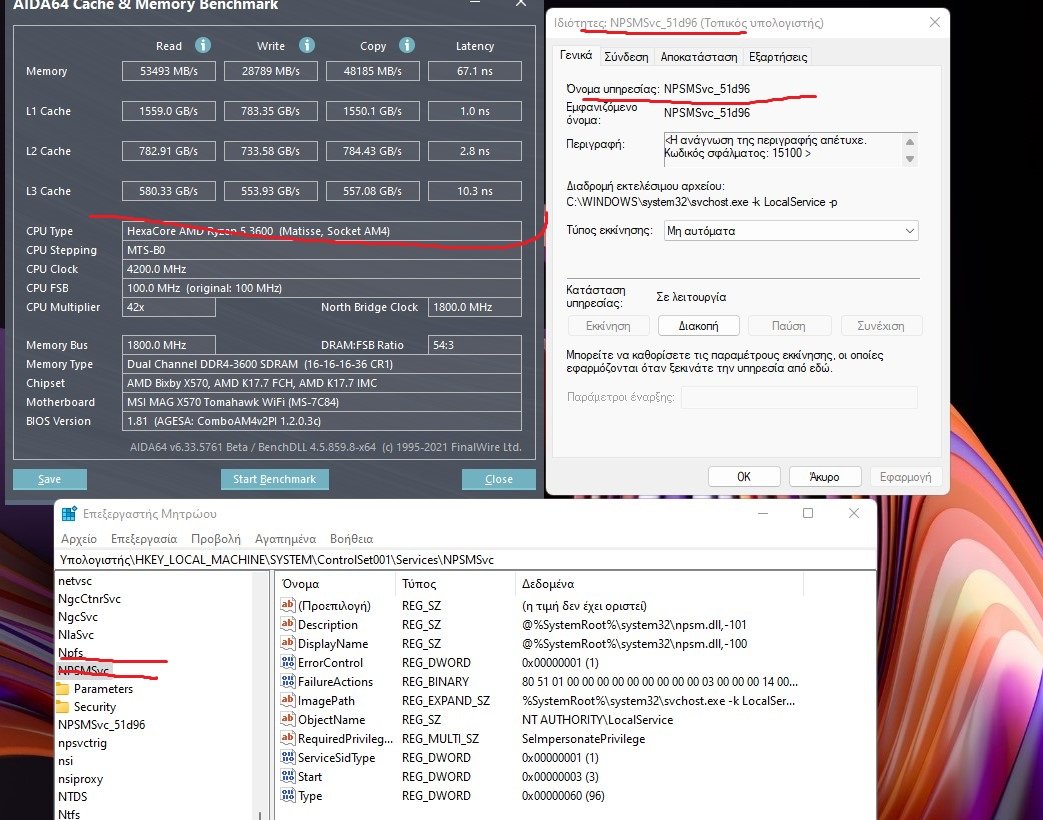Select the ObjectName value string icon
The width and height of the screenshot is (1043, 820).
click(287, 719)
